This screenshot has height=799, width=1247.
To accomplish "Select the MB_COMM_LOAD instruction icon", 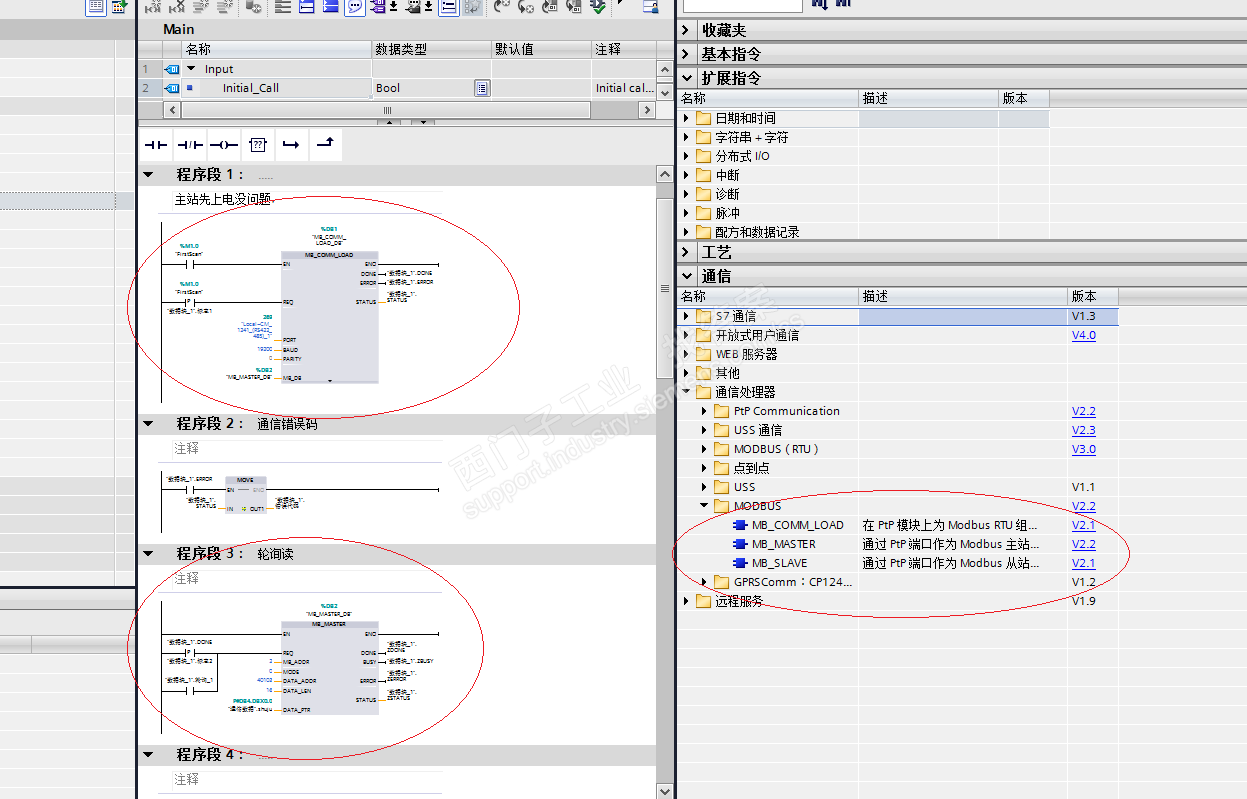I will 740,525.
